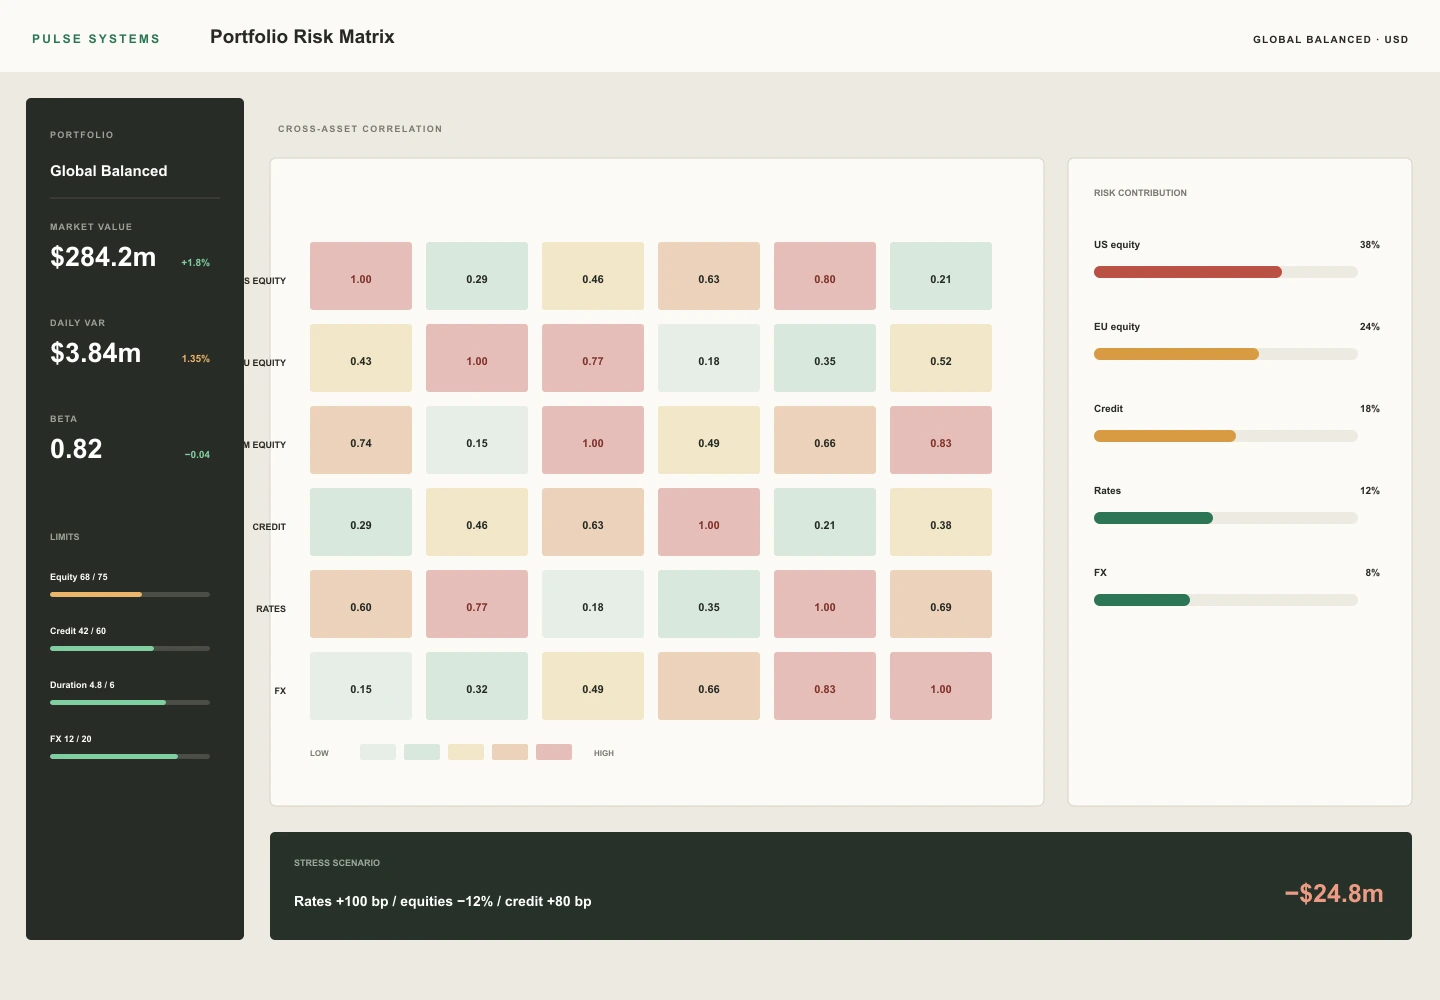Click the FX 12 / 20 limit bar
The width and height of the screenshot is (1440, 1000).
coord(130,756)
